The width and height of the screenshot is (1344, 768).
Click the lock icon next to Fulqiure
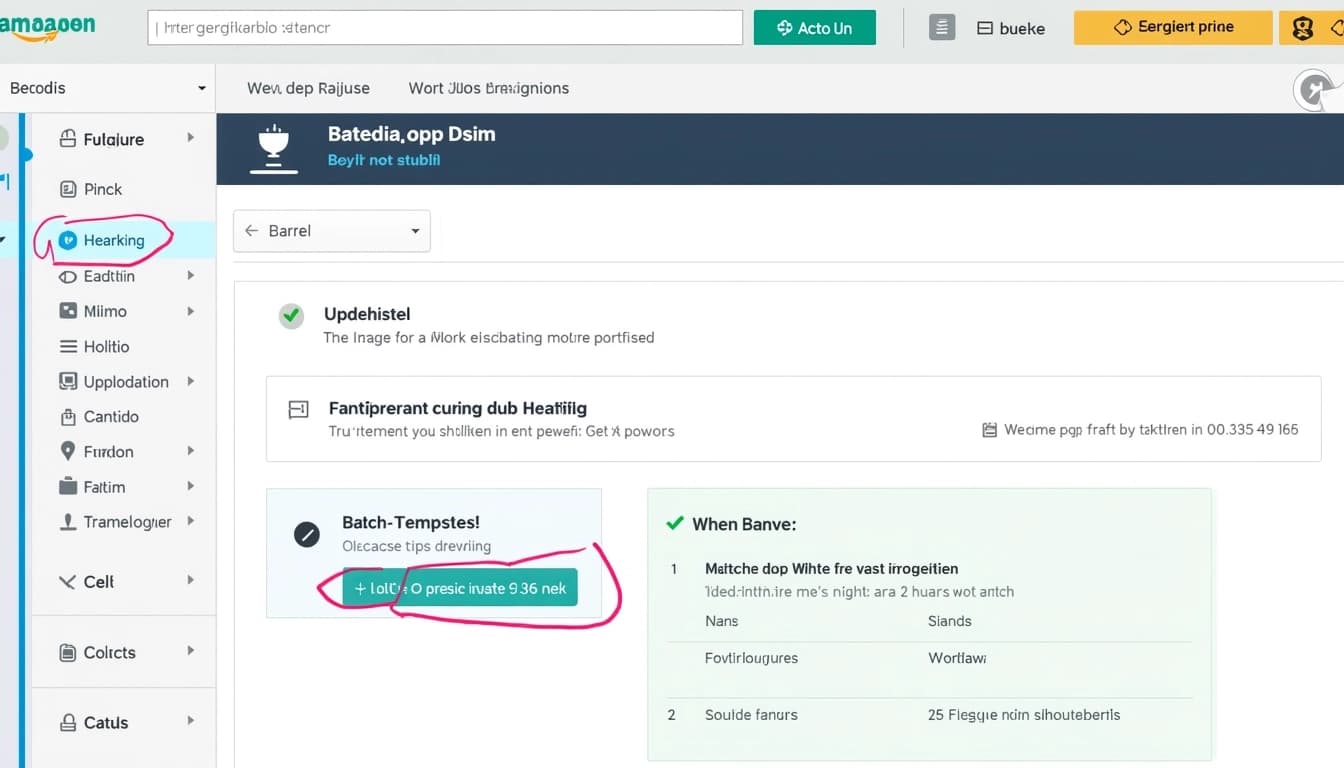(68, 139)
